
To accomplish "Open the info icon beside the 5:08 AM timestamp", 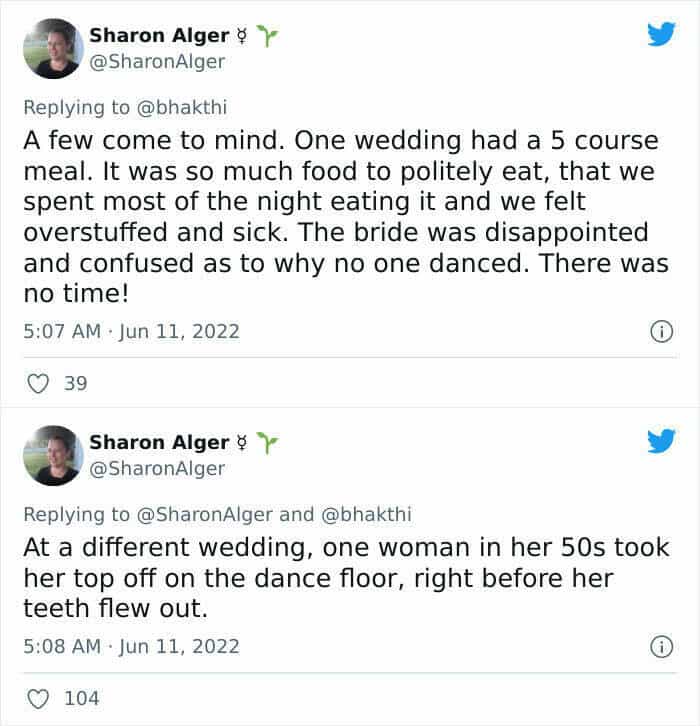I will (x=661, y=647).
